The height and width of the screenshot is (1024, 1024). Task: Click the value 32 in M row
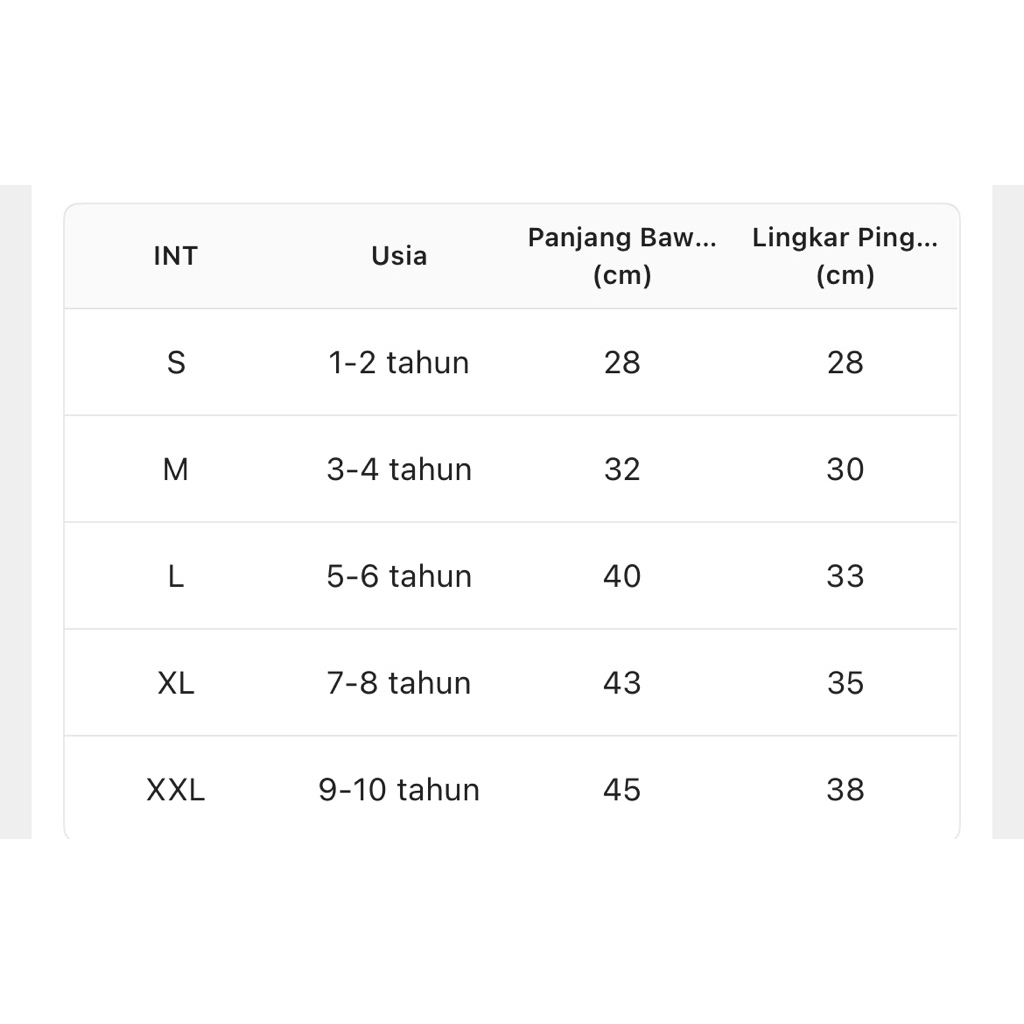[x=622, y=469]
